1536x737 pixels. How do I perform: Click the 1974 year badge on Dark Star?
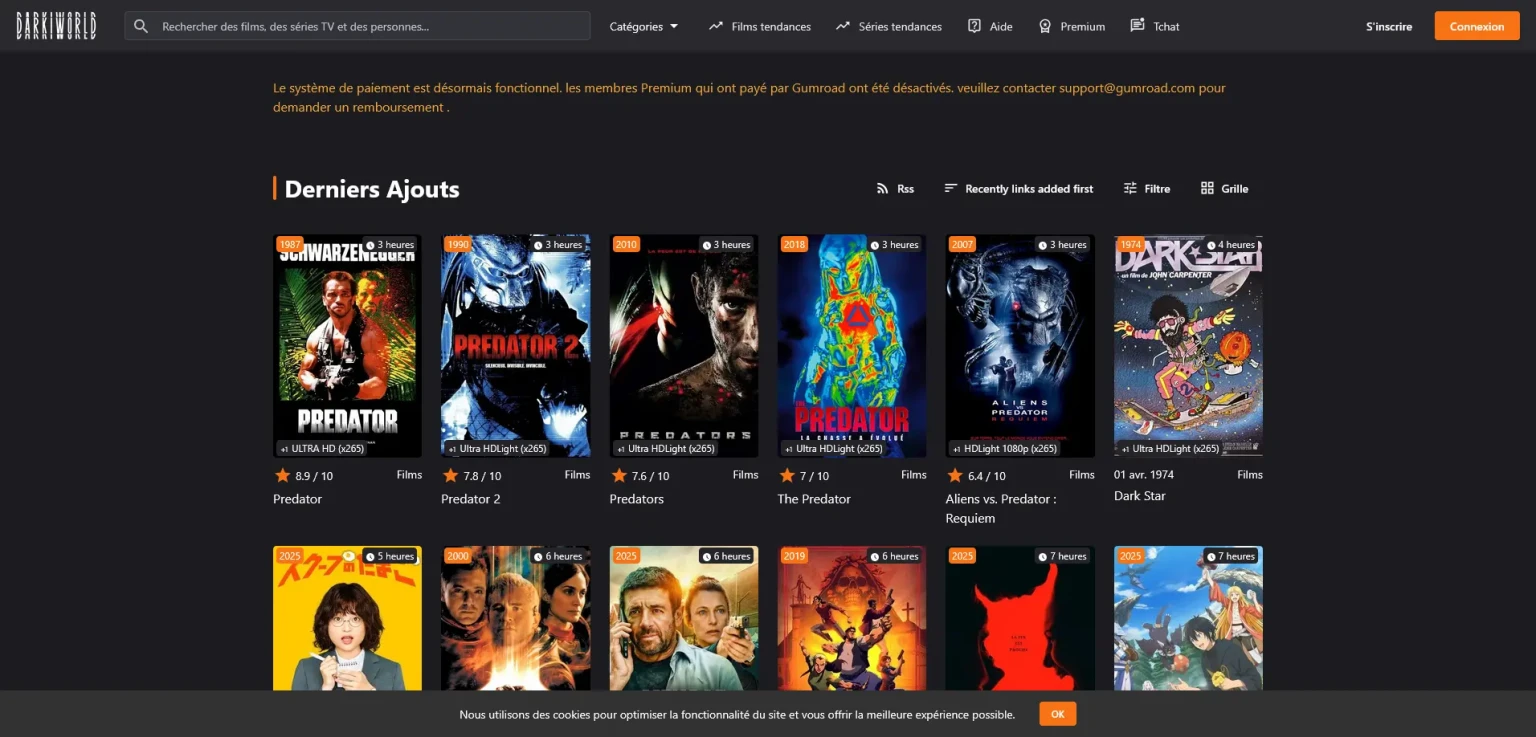click(x=1131, y=245)
